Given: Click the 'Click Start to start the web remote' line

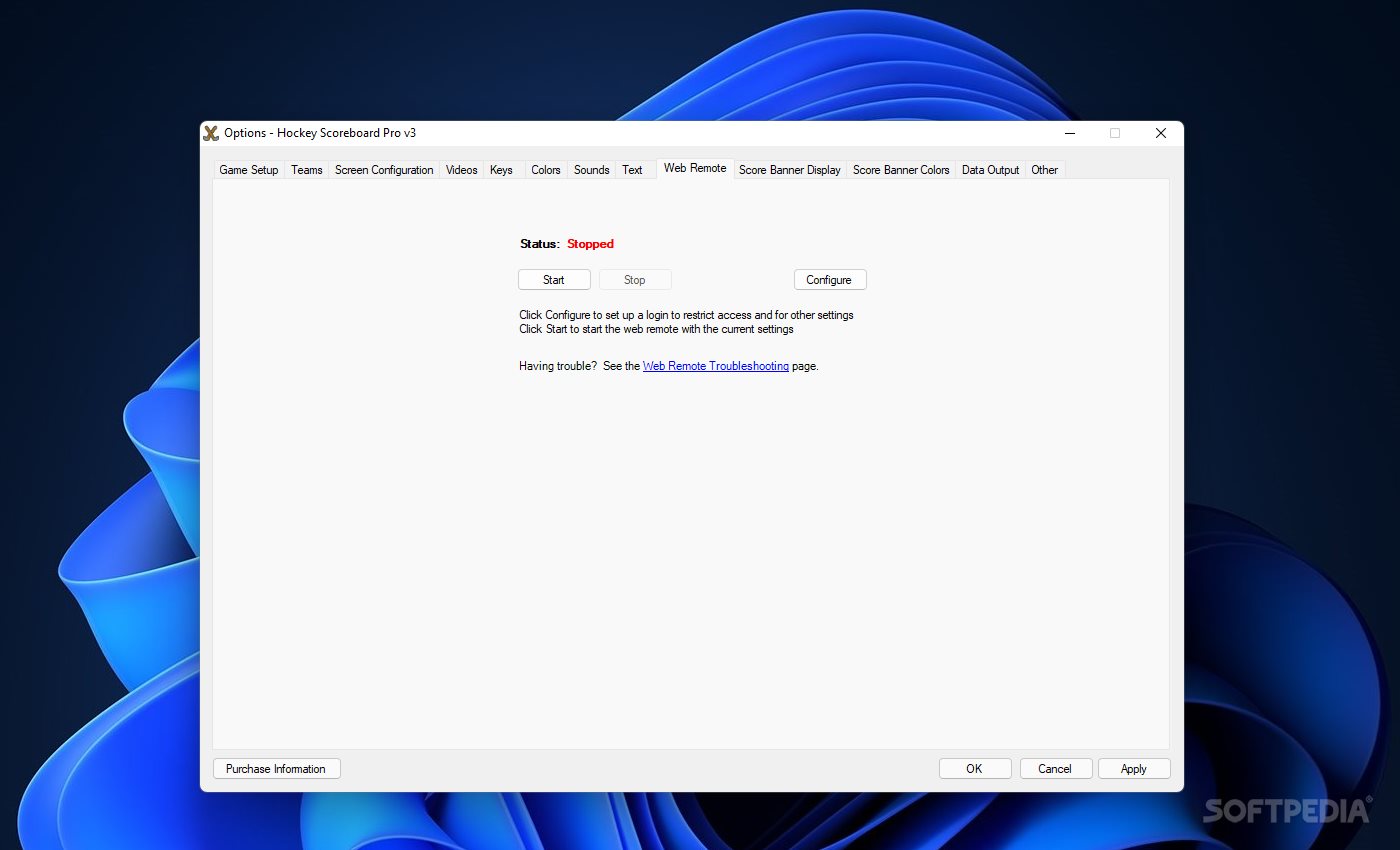Looking at the screenshot, I should click(656, 329).
